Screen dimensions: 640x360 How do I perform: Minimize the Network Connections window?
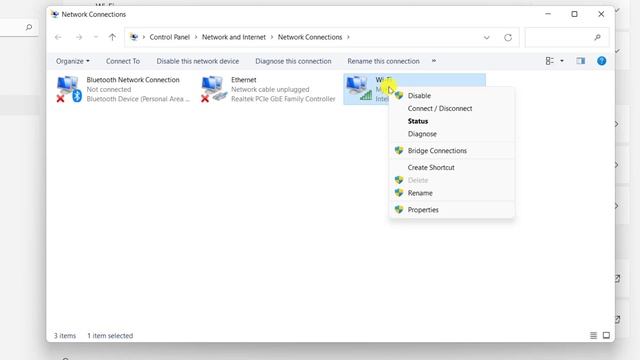click(548, 14)
